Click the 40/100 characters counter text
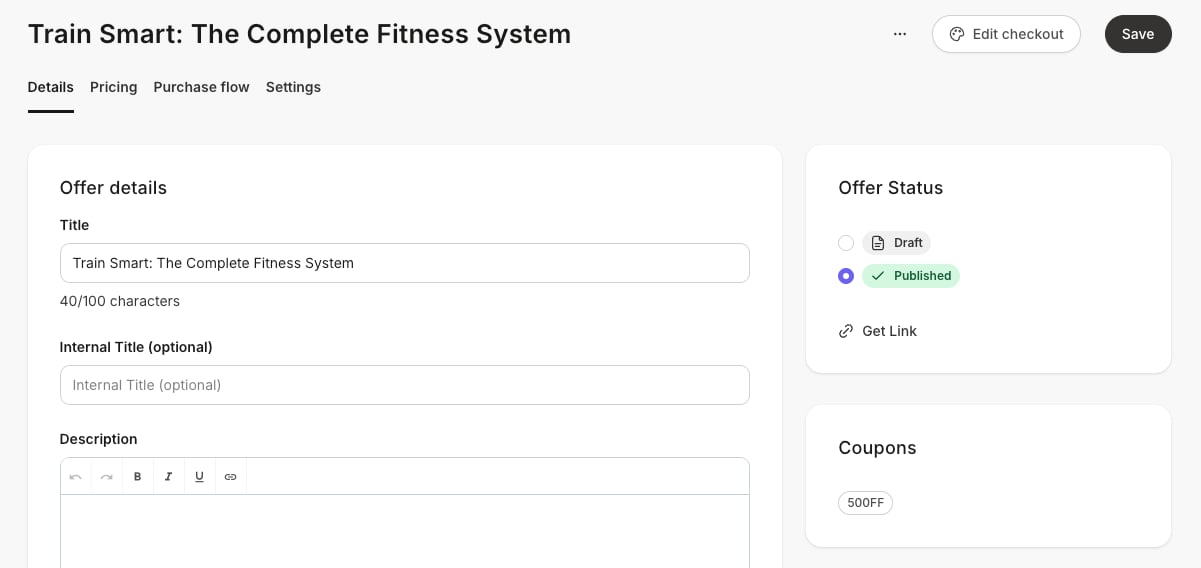Viewport: 1201px width, 568px height. click(x=120, y=301)
